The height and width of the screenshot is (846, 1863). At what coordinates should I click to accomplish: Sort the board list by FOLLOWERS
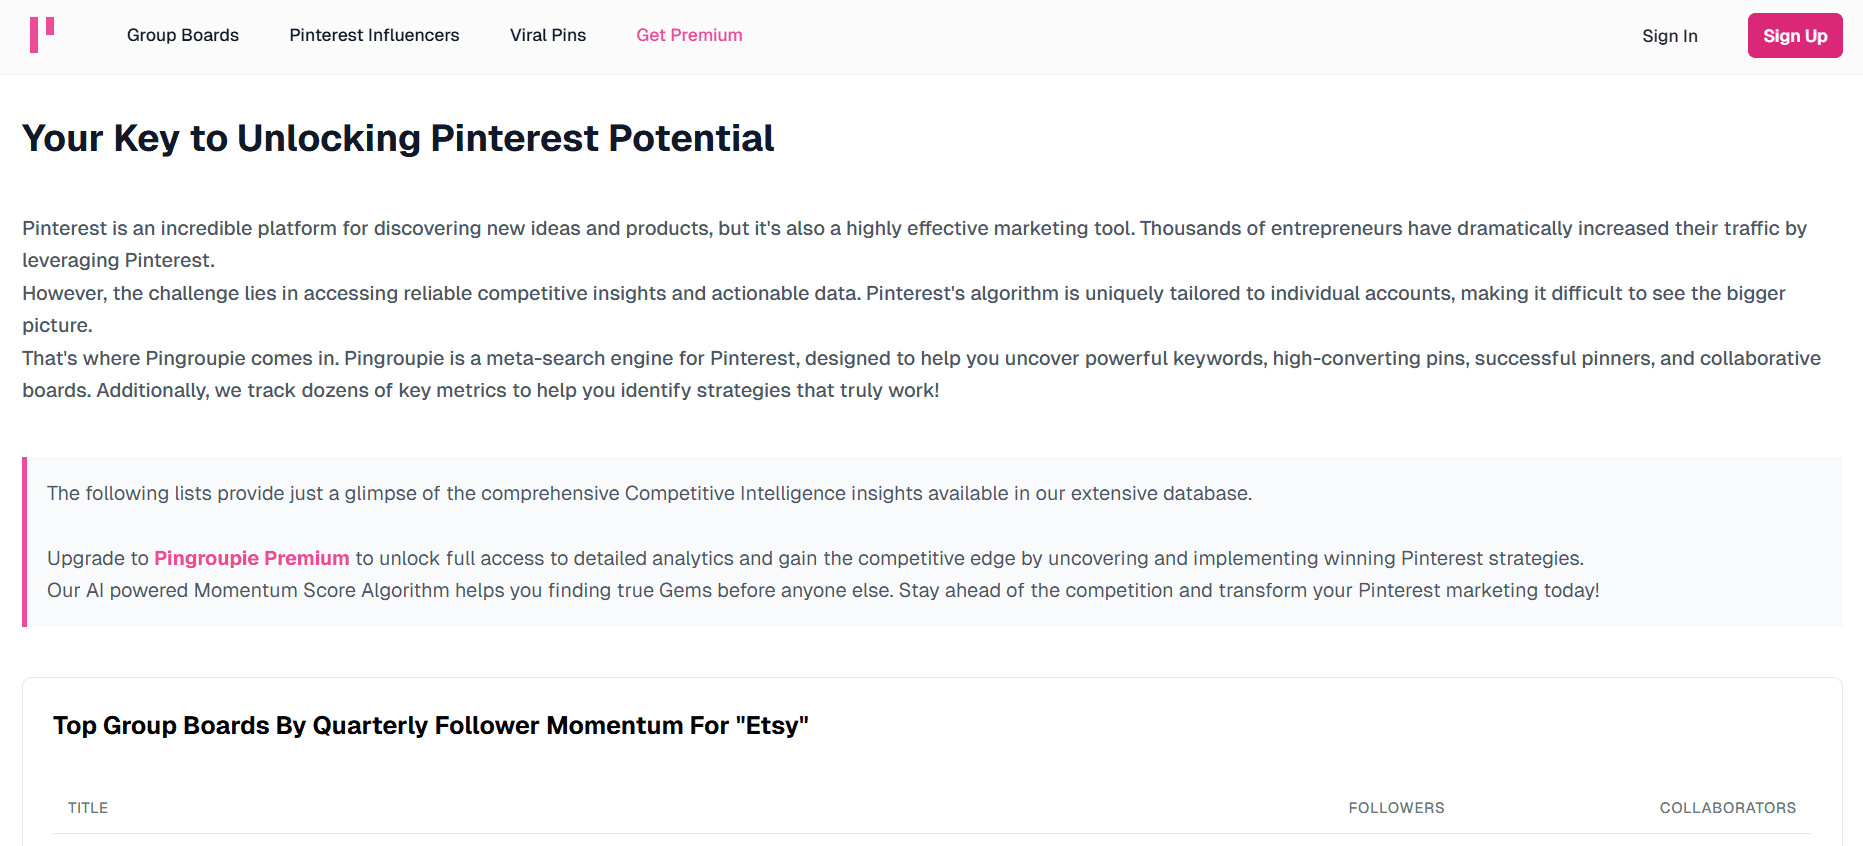[x=1396, y=807]
